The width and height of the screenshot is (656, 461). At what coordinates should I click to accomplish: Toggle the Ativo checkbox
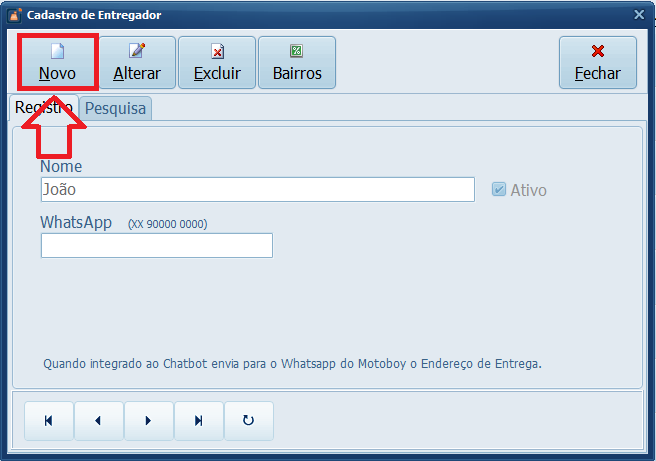[x=498, y=190]
